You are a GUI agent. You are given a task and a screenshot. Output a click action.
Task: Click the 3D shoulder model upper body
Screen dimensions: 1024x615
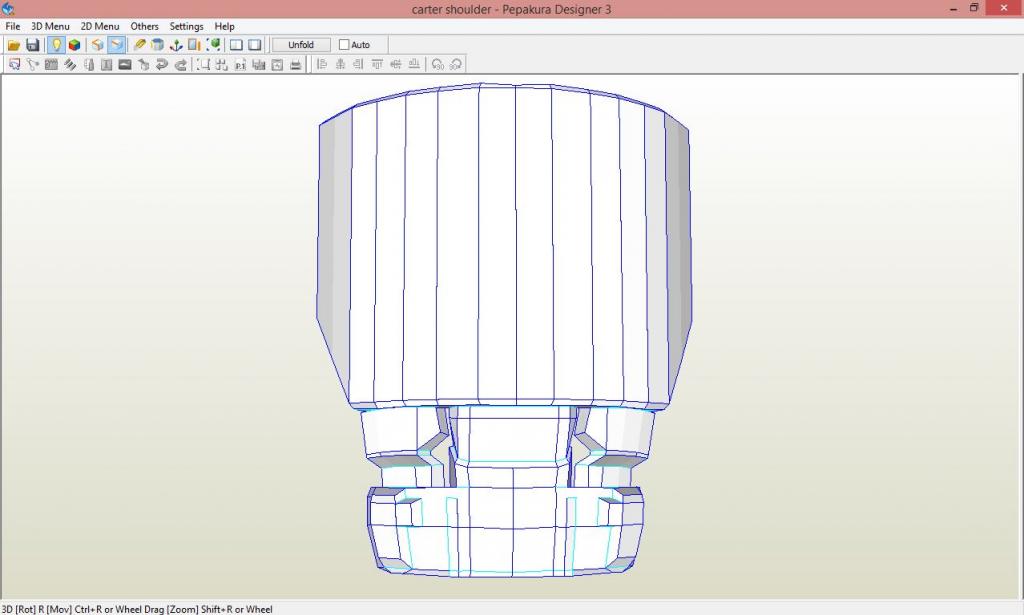(504, 247)
